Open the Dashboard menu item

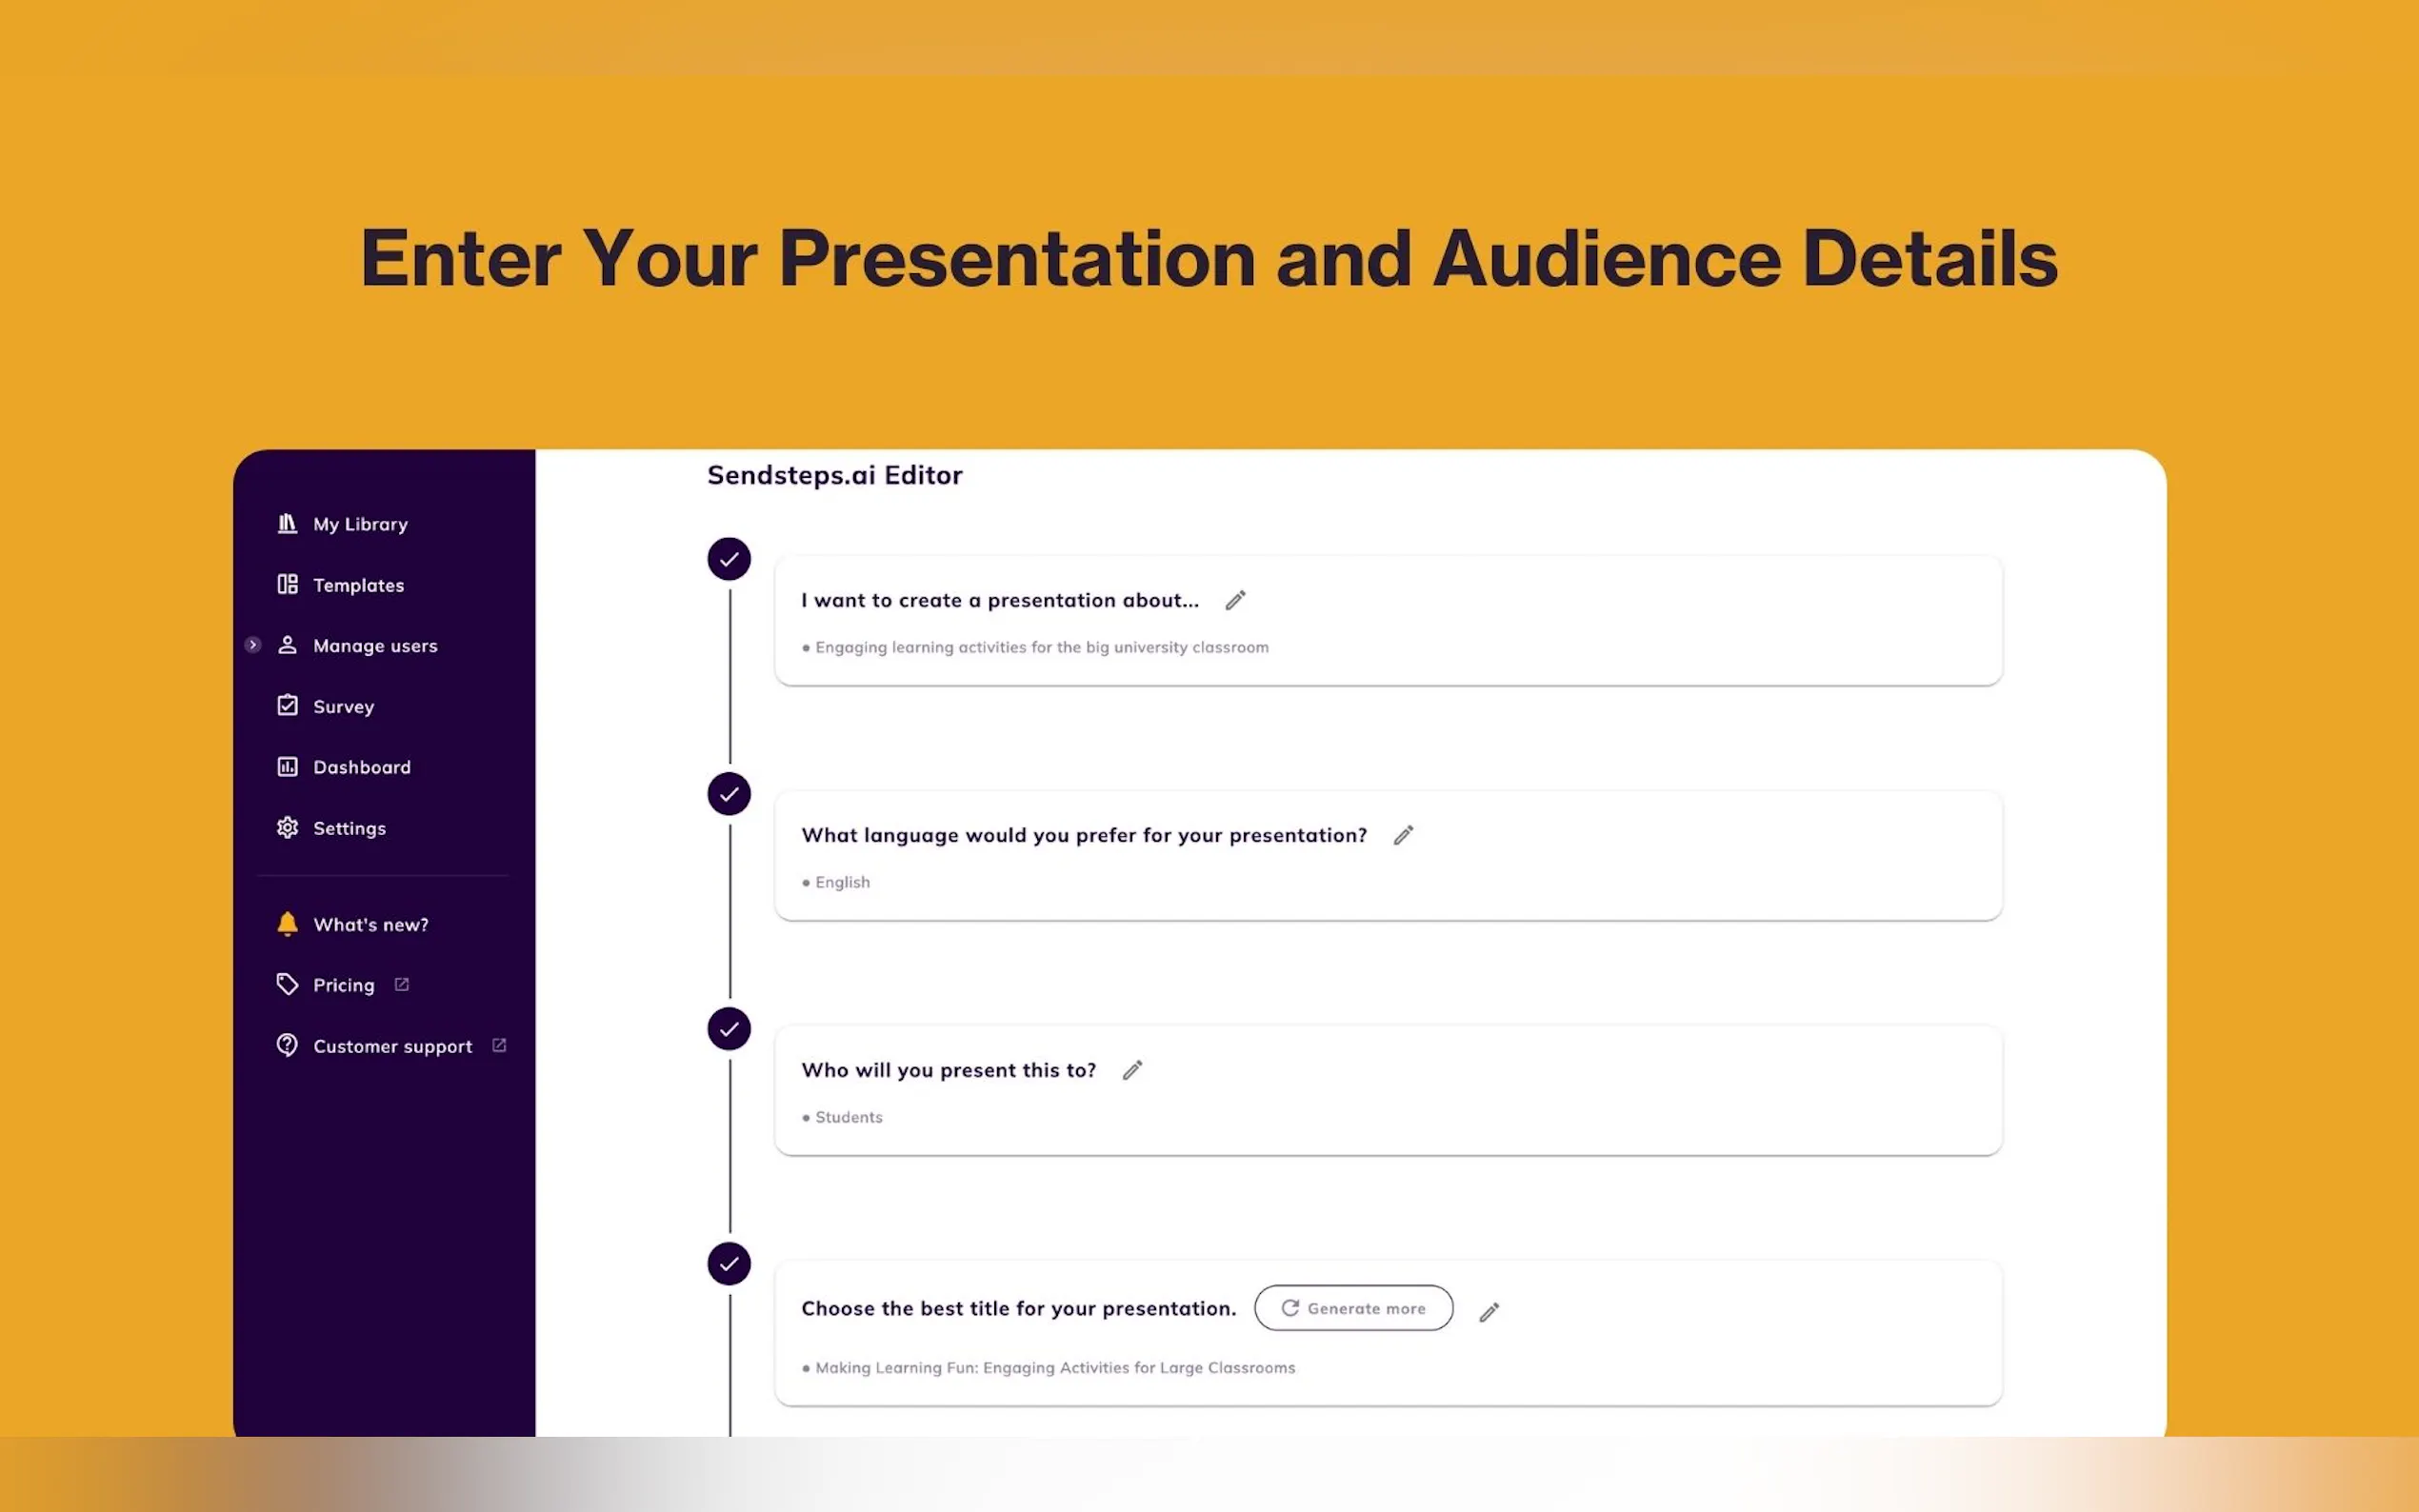361,767
